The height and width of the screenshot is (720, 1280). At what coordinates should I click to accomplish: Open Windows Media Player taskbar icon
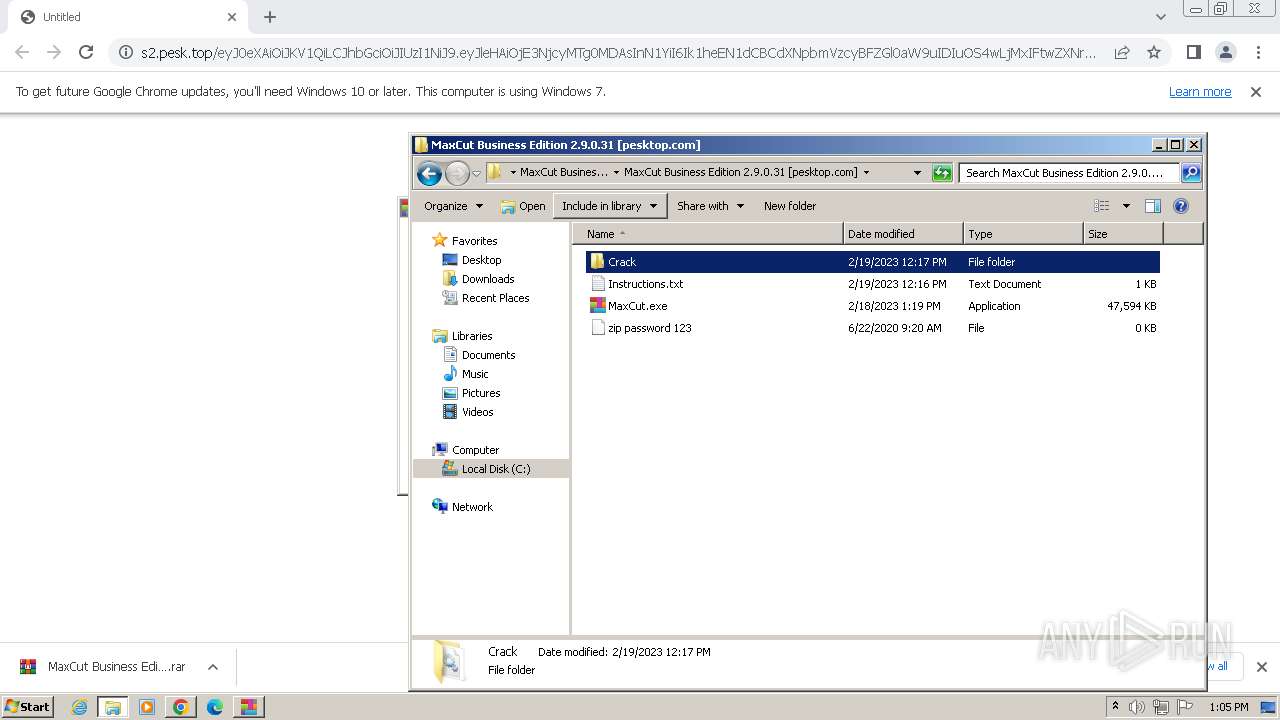147,707
